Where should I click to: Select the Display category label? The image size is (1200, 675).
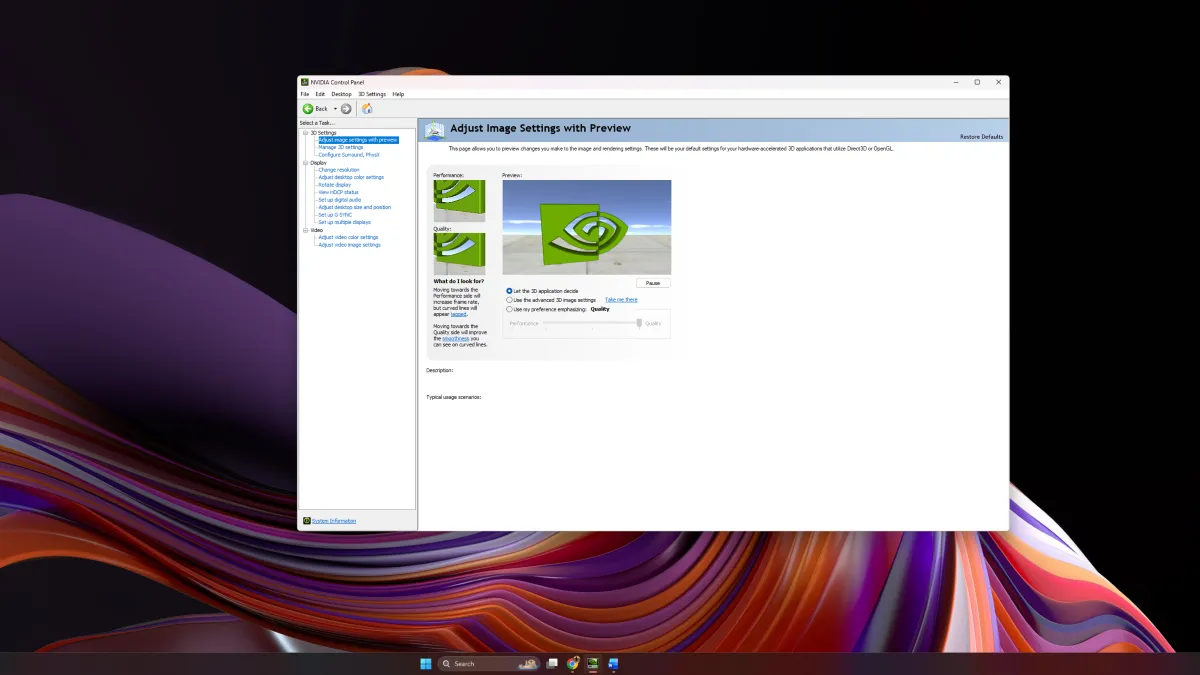[318, 162]
